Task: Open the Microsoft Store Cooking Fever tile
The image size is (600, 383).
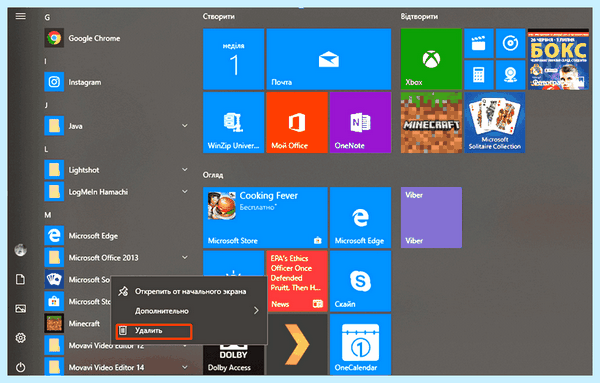Action: click(x=265, y=217)
